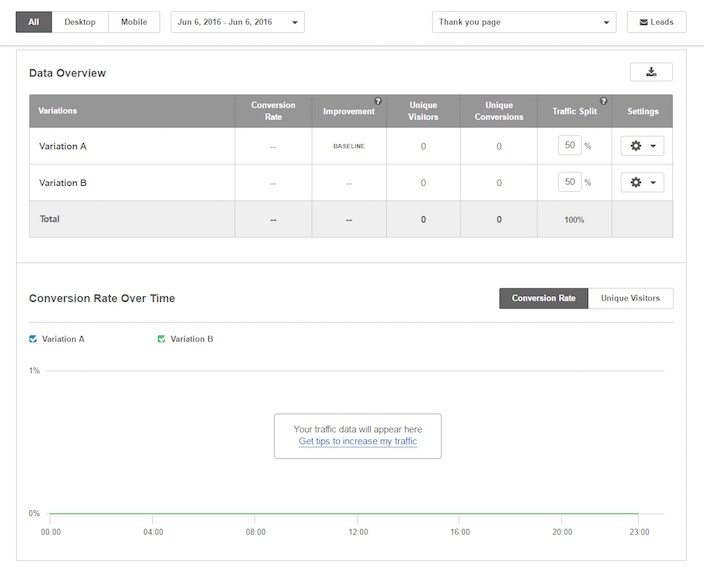This screenshot has width=704, height=569.
Task: Switch to the Mobile tab
Action: 133,22
